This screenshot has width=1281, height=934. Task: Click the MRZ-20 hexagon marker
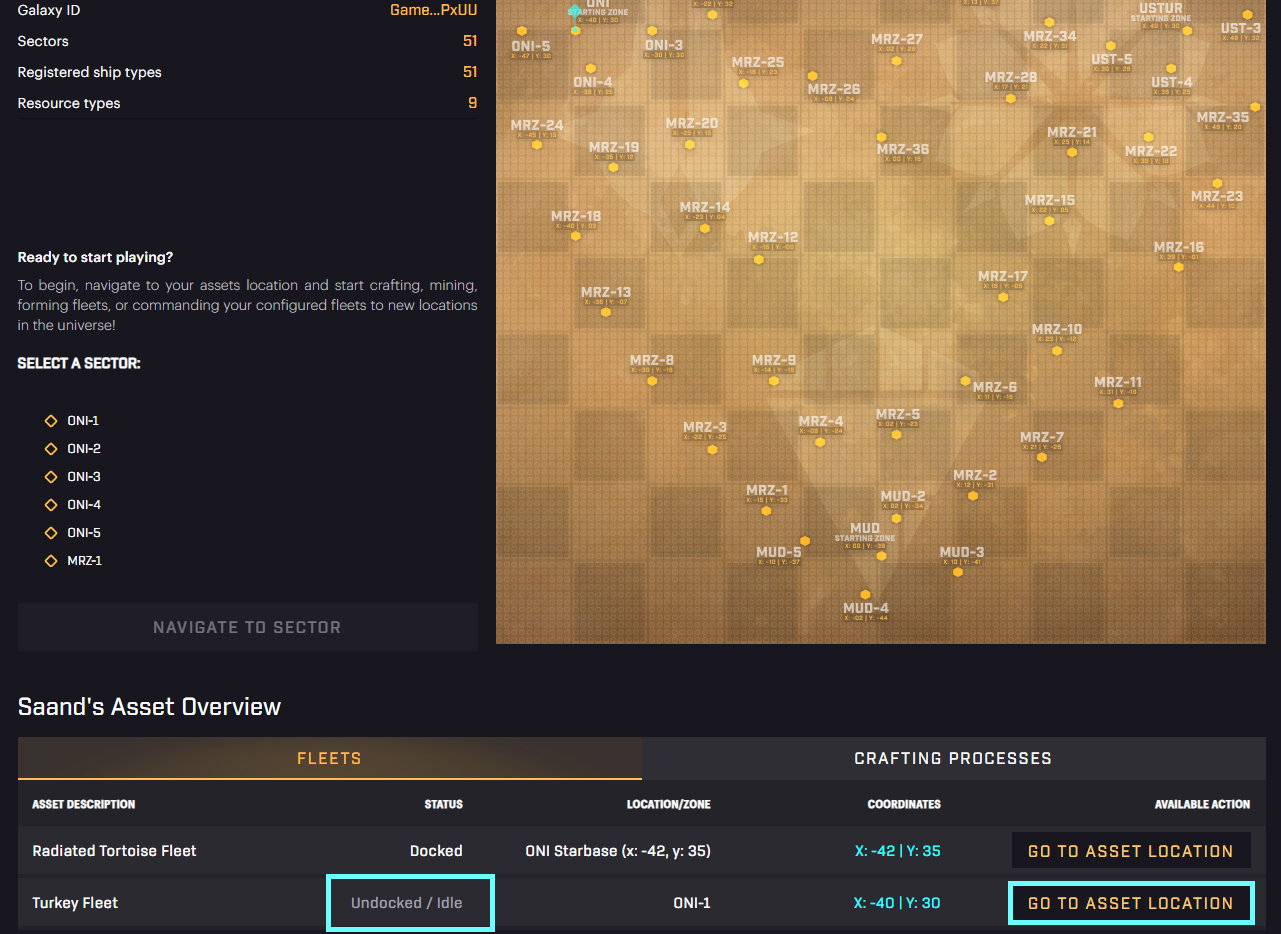pos(690,144)
